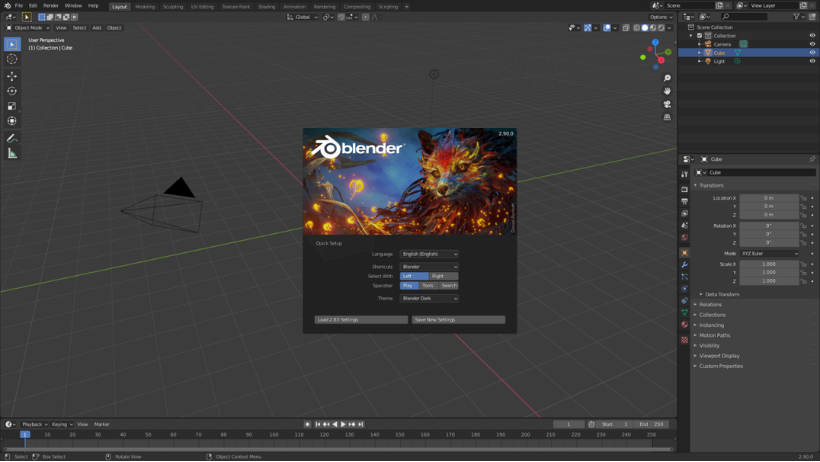Image resolution: width=820 pixels, height=462 pixels.
Task: Click the pan view hand icon
Action: [667, 91]
